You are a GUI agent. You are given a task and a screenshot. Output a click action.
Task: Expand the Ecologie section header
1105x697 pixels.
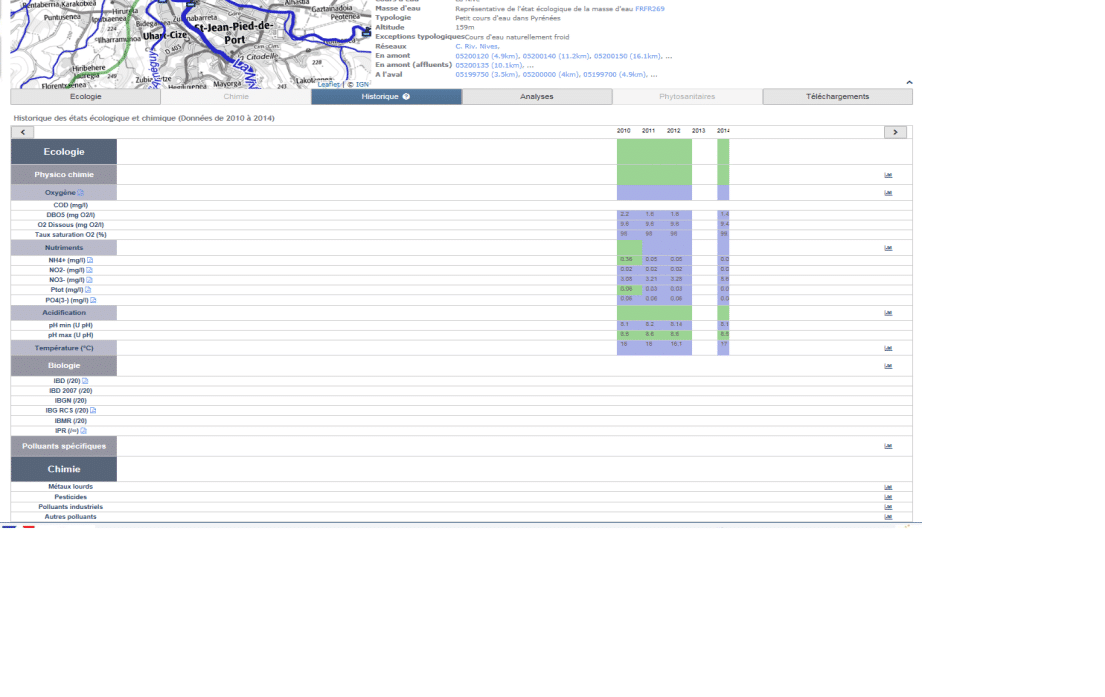(64, 152)
